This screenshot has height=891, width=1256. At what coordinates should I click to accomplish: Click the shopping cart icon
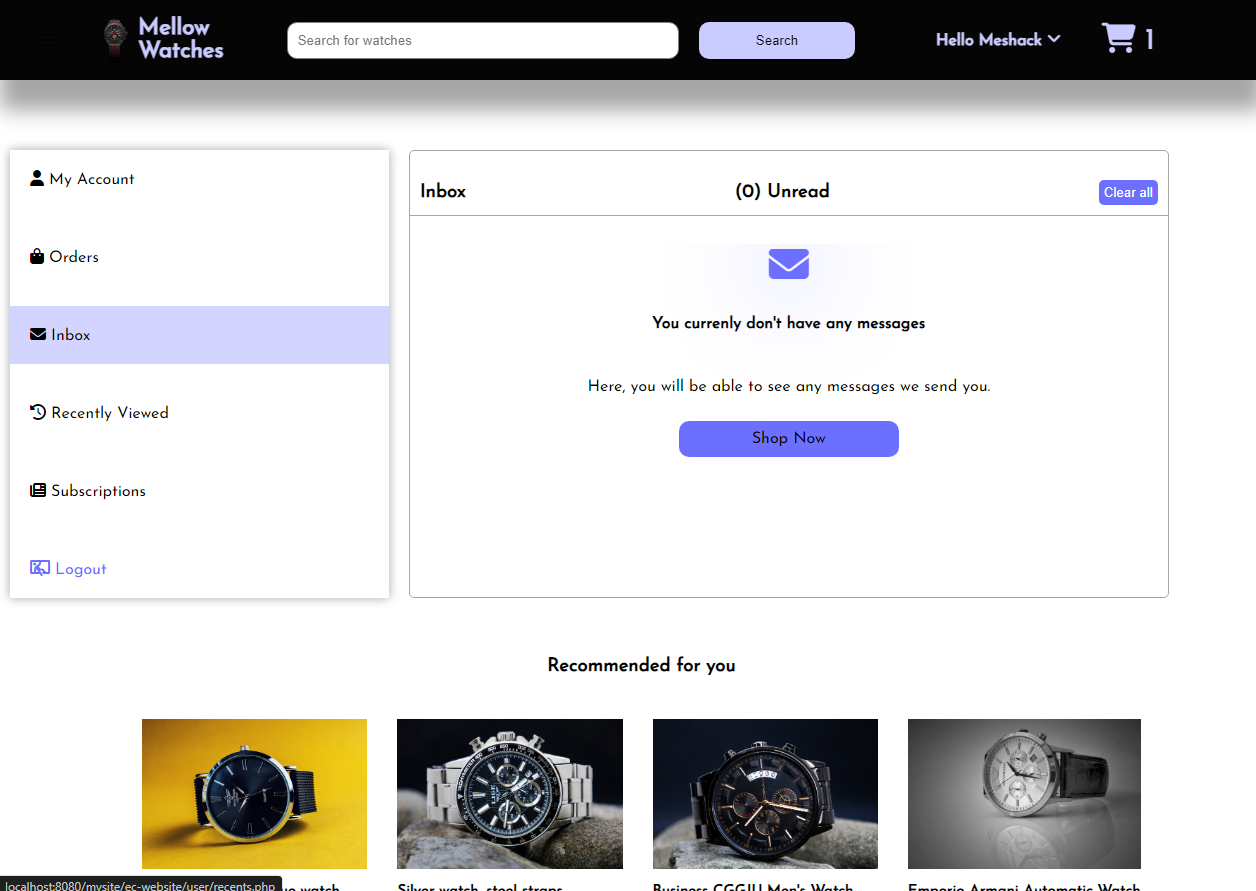[1116, 37]
